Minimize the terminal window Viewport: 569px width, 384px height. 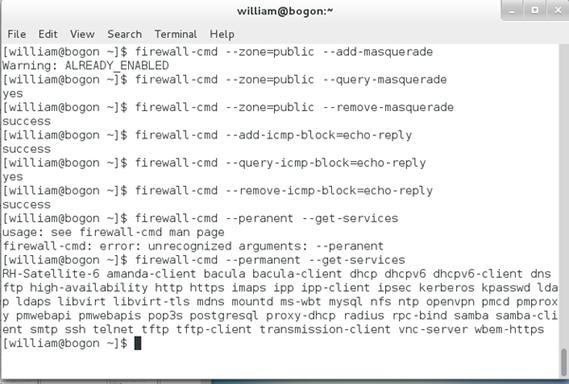pyautogui.click(x=512, y=11)
